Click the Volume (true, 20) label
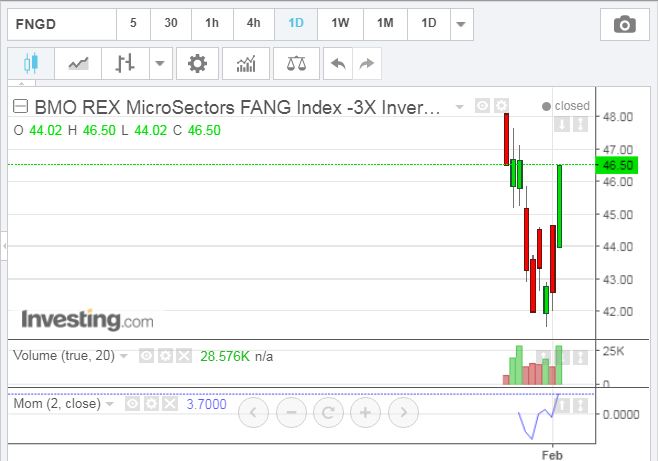 coord(64,356)
